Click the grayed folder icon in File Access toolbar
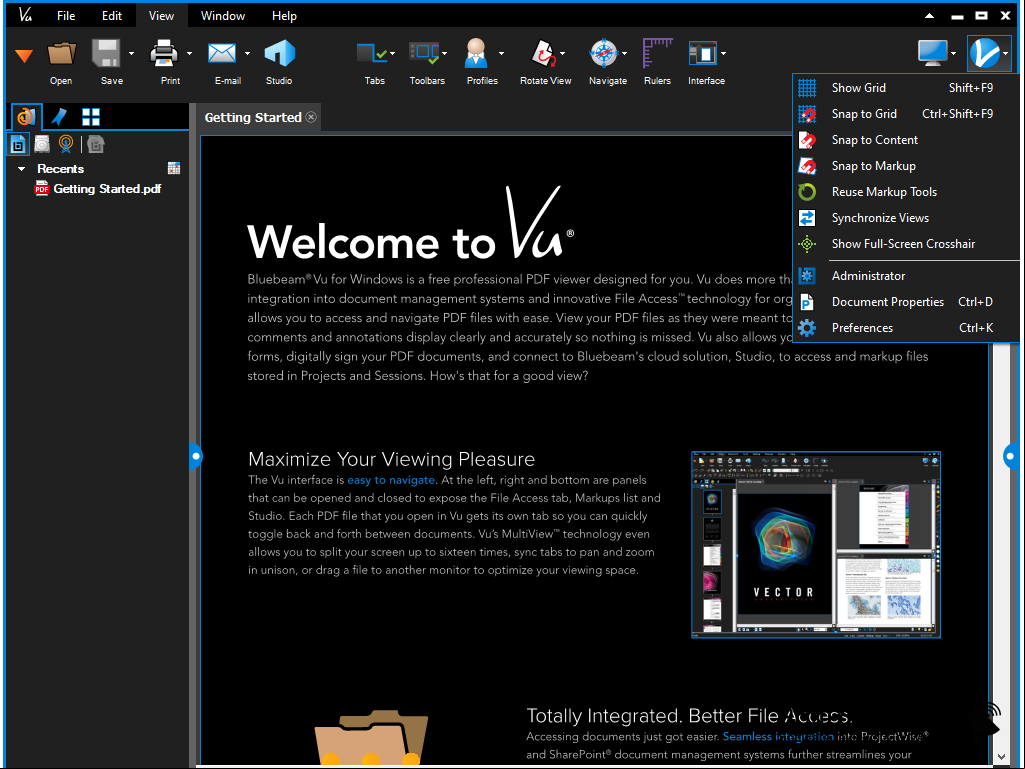Image resolution: width=1025 pixels, height=769 pixels. [96, 144]
